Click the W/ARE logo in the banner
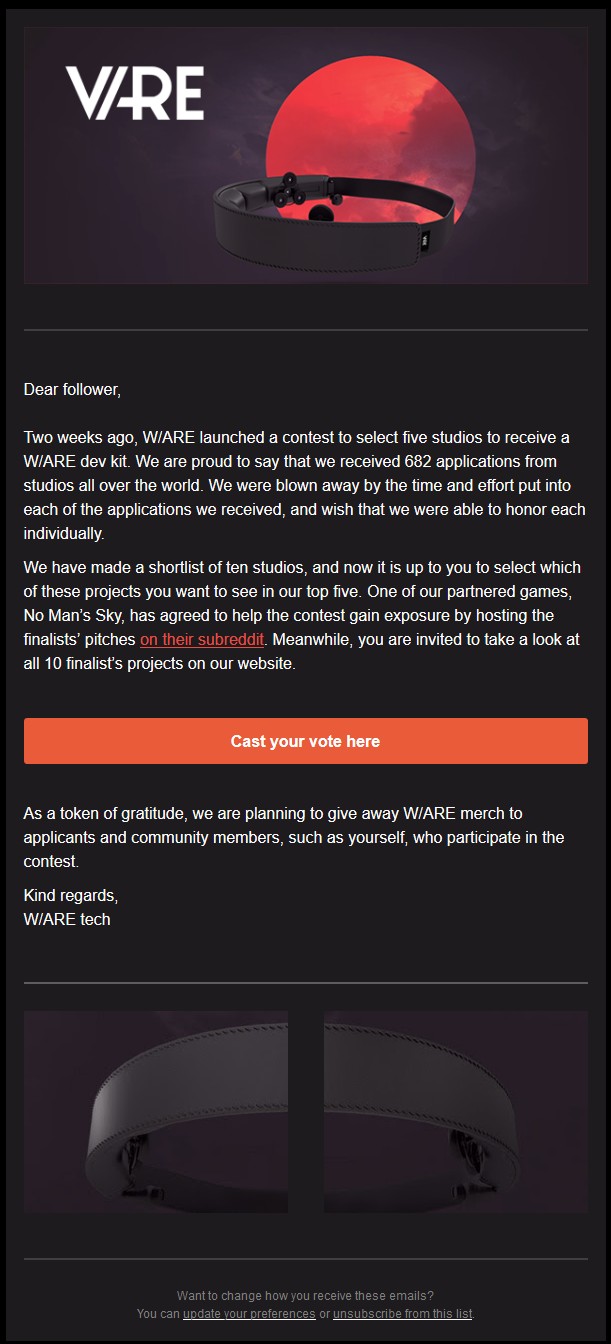 [135, 93]
